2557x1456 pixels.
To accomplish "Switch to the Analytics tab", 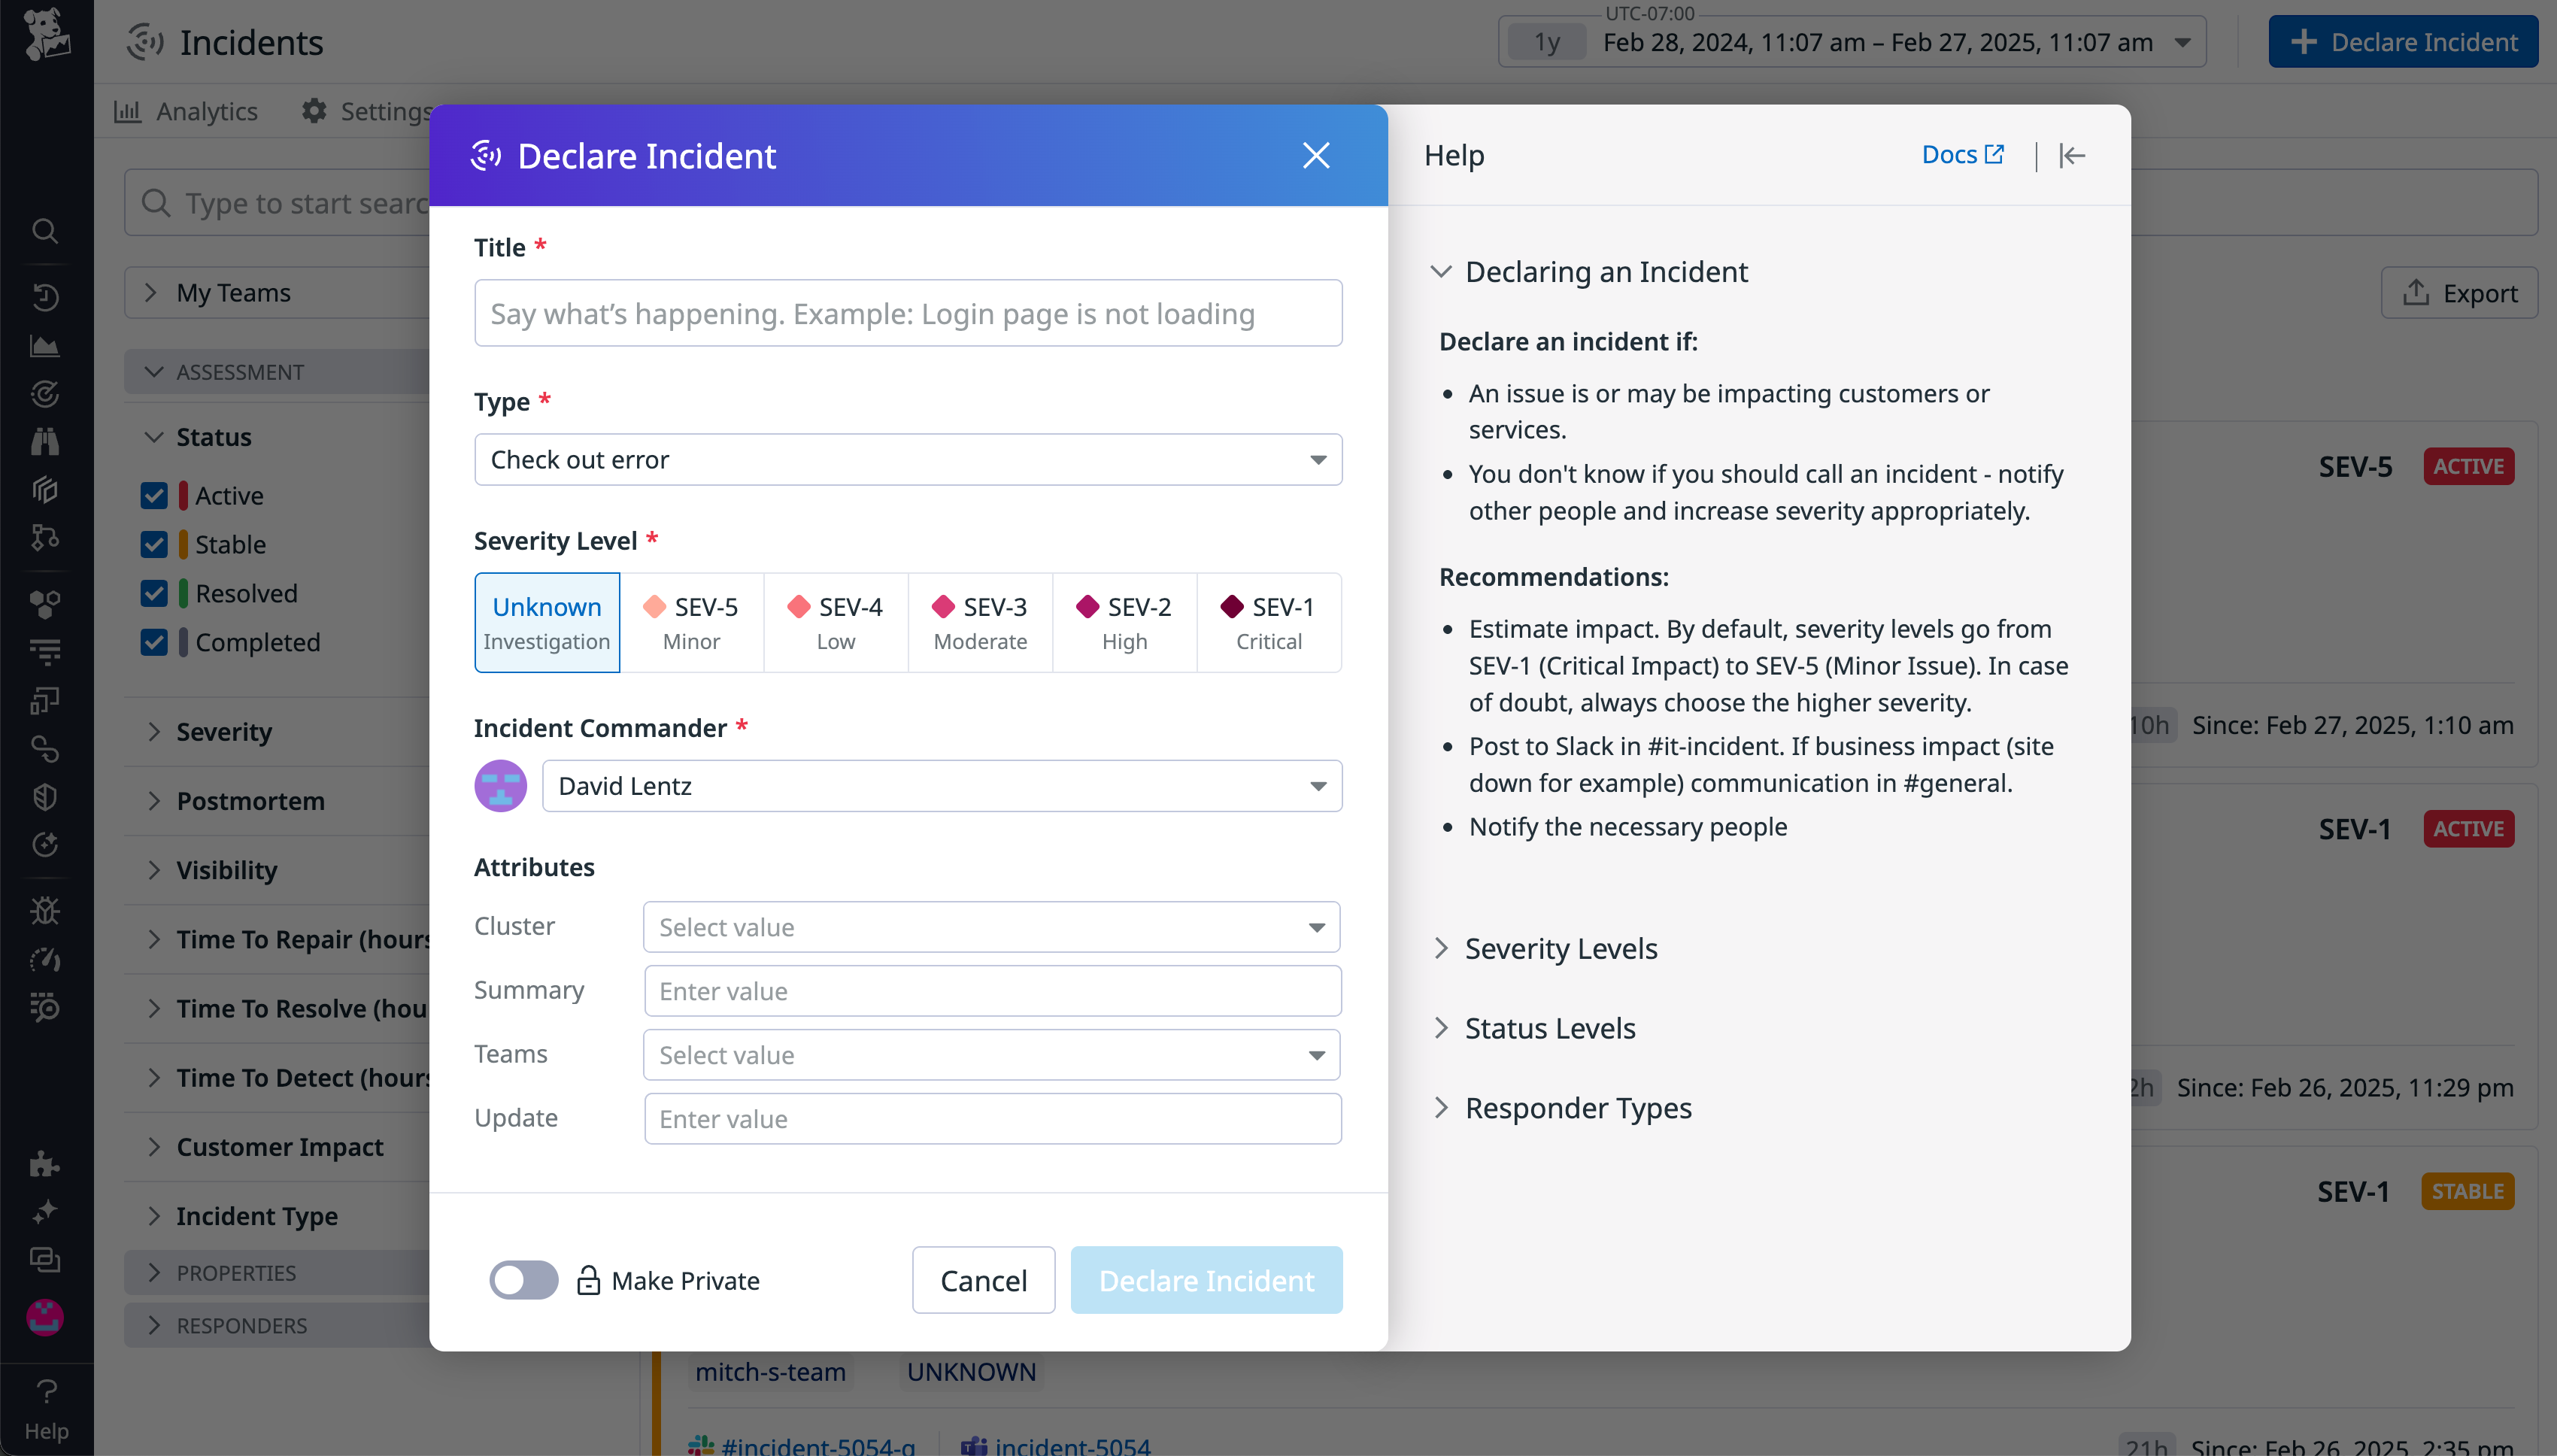I will pos(186,111).
